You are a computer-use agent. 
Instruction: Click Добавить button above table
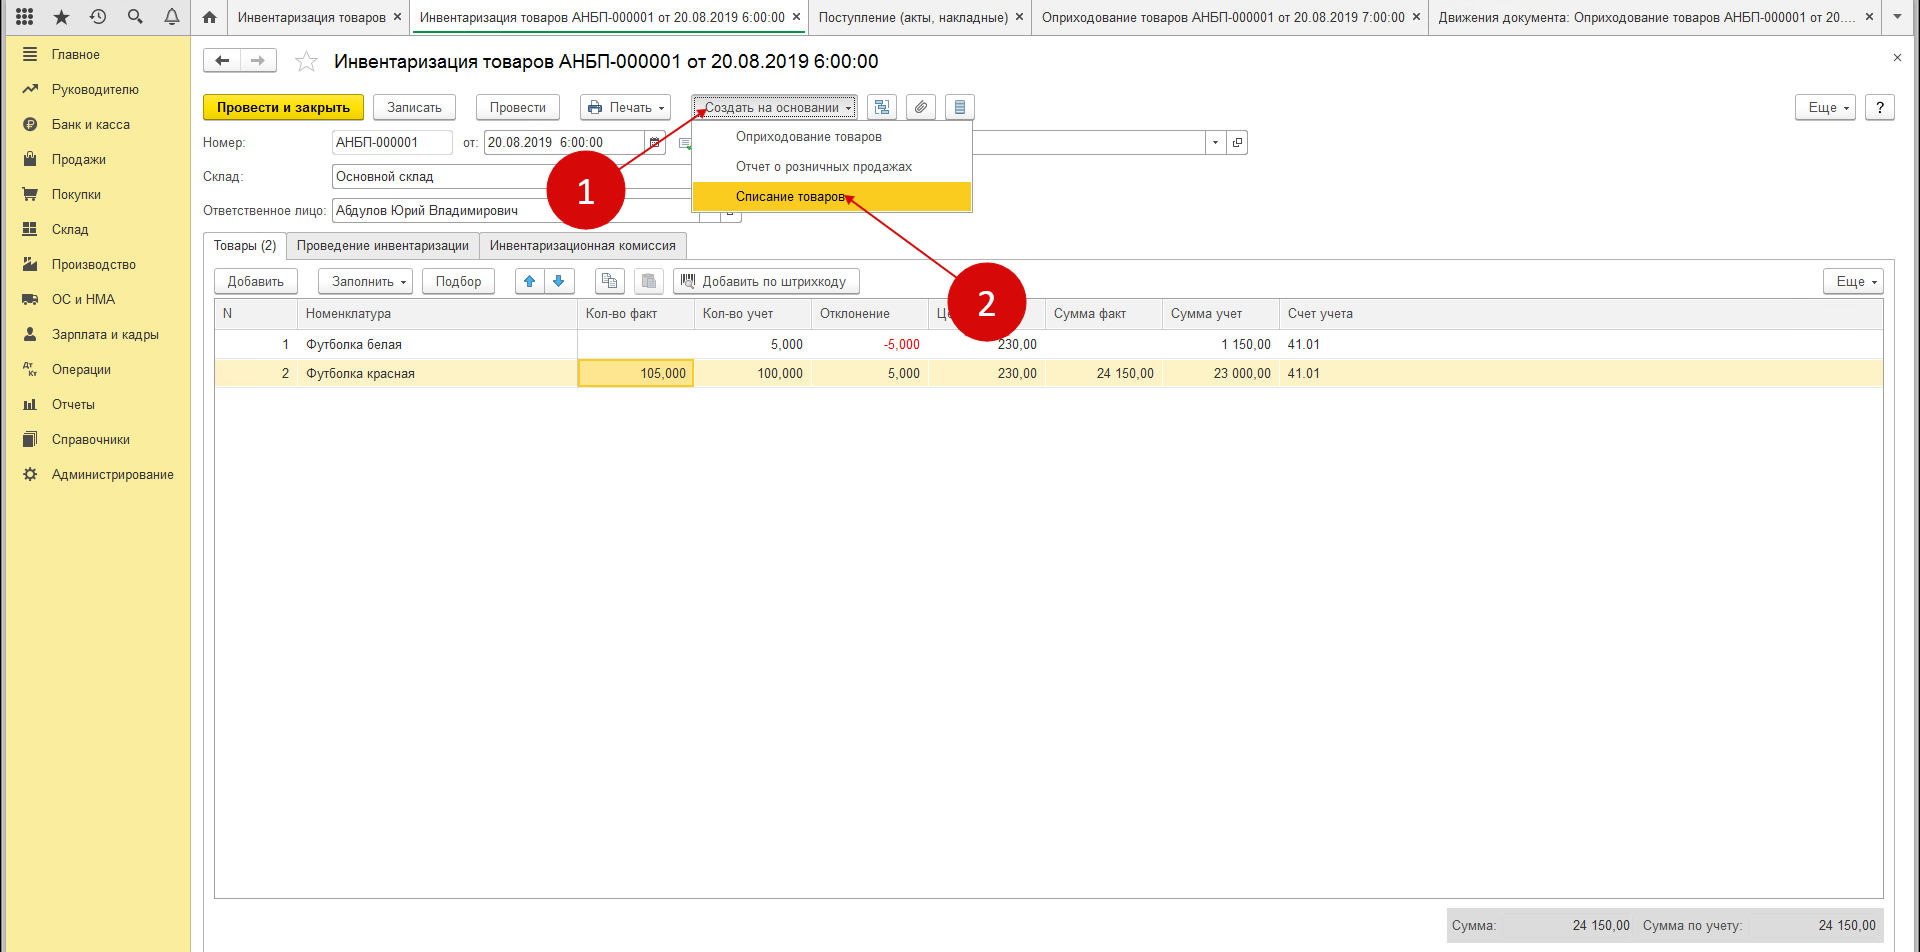coord(256,281)
